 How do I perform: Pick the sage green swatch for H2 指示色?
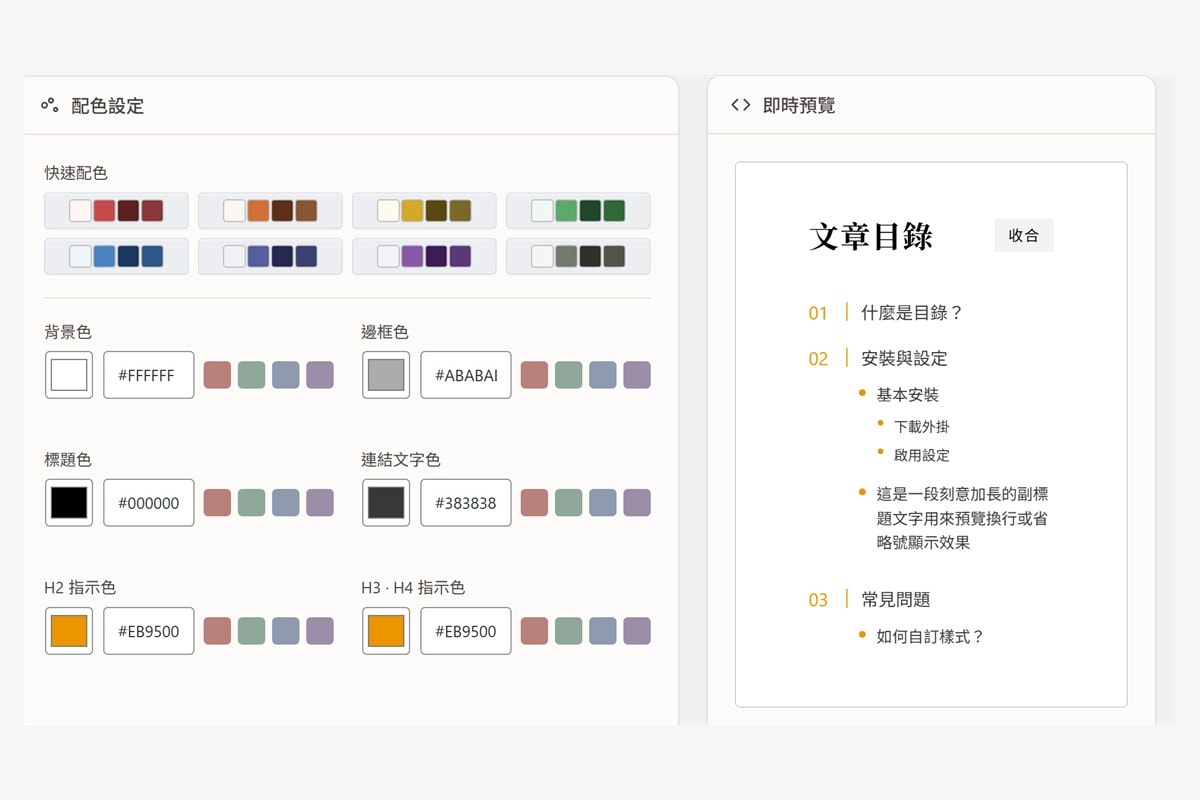coord(251,631)
